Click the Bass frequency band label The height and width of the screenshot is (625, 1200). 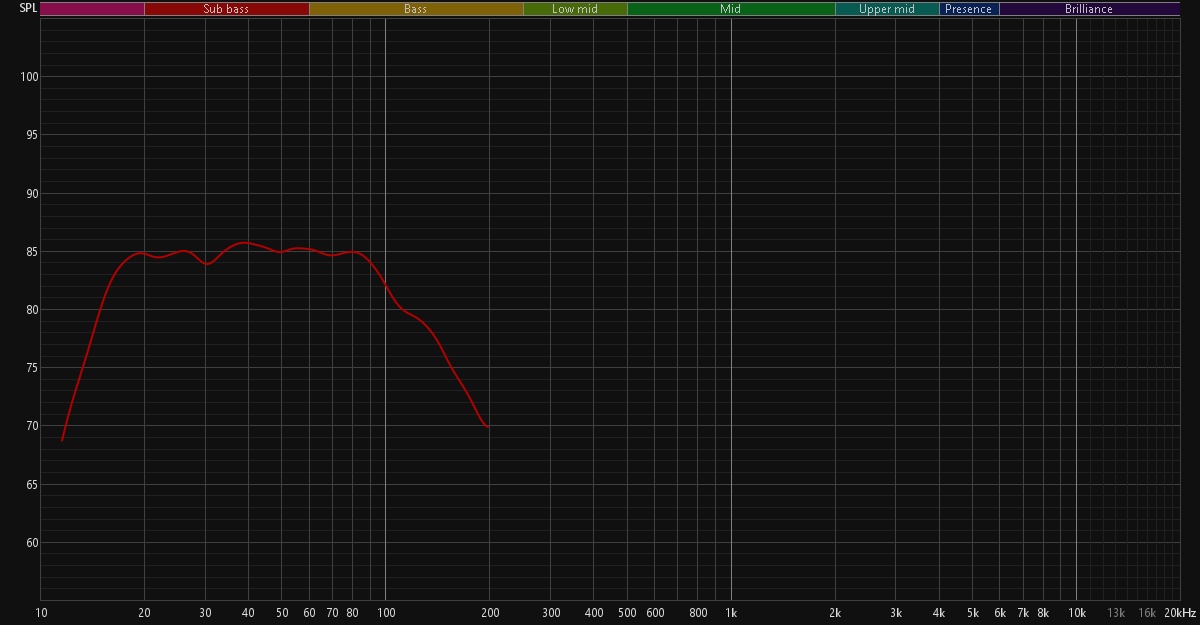415,9
